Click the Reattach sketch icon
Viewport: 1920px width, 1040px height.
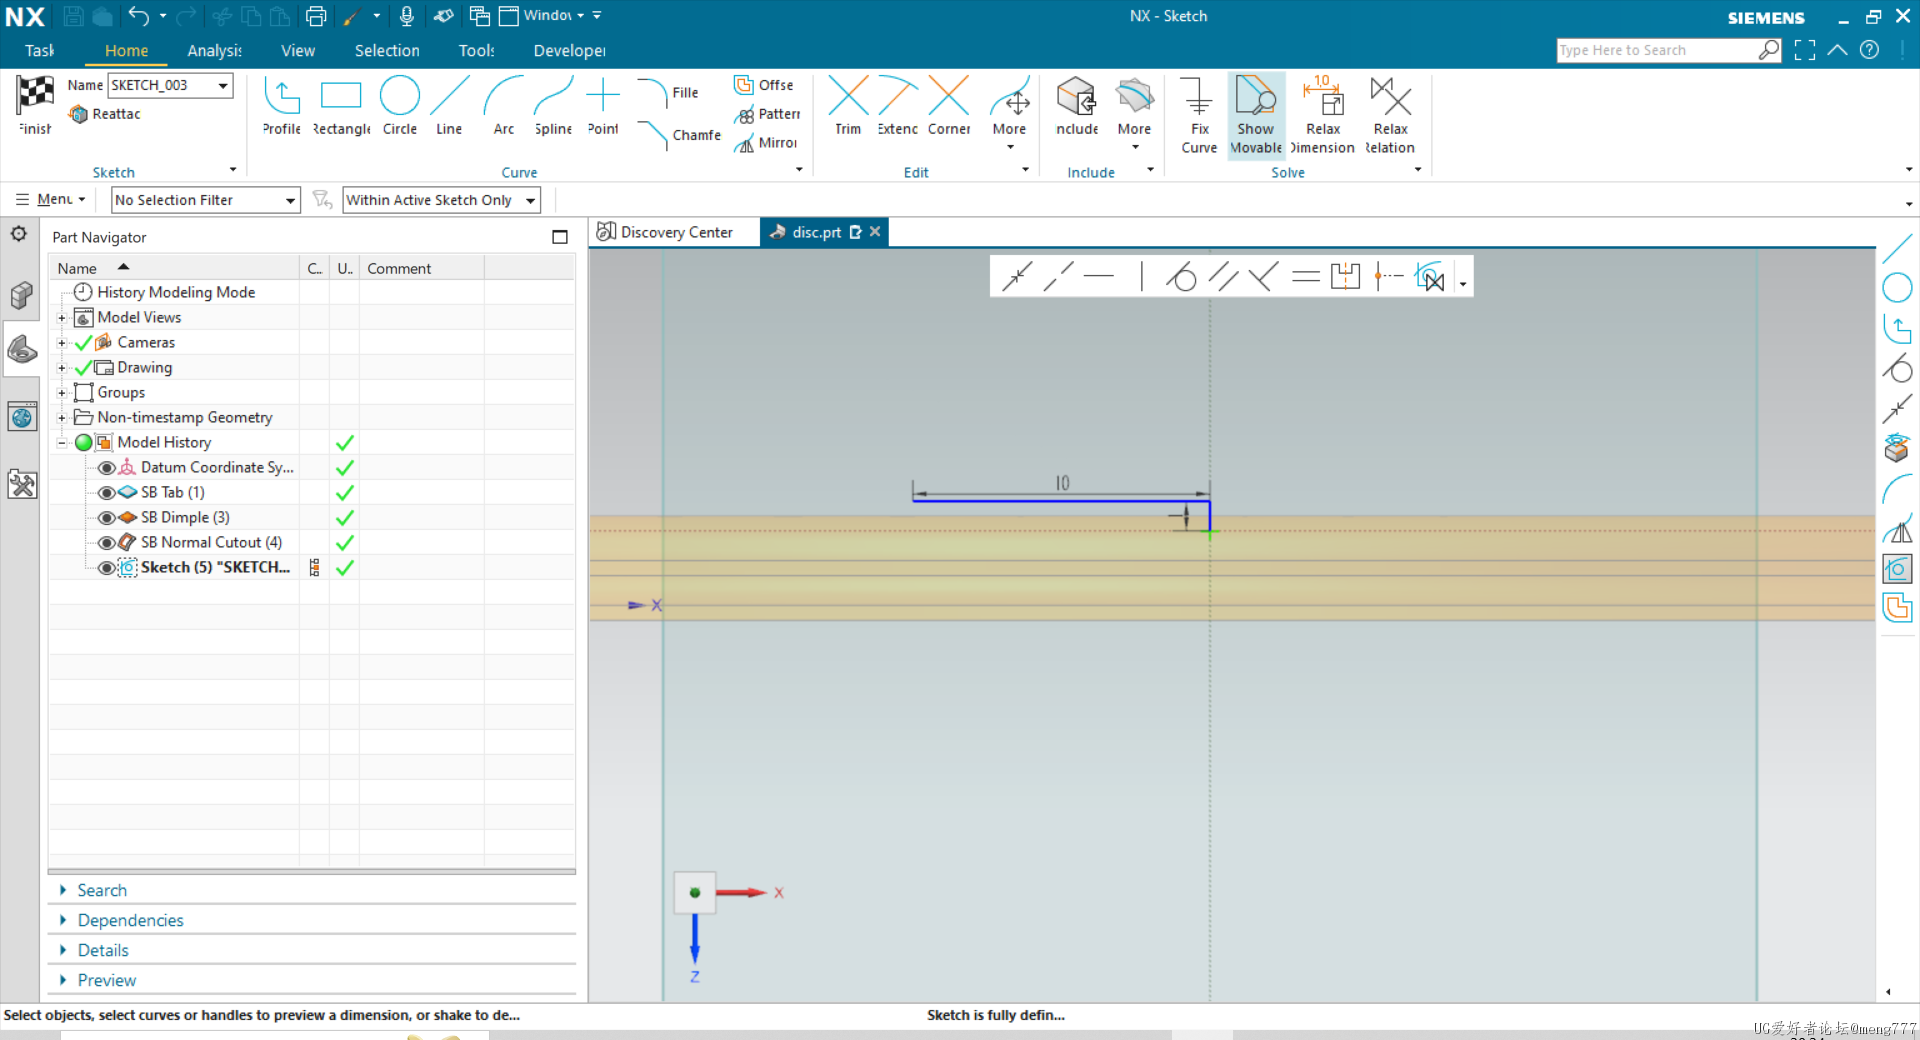click(x=78, y=114)
